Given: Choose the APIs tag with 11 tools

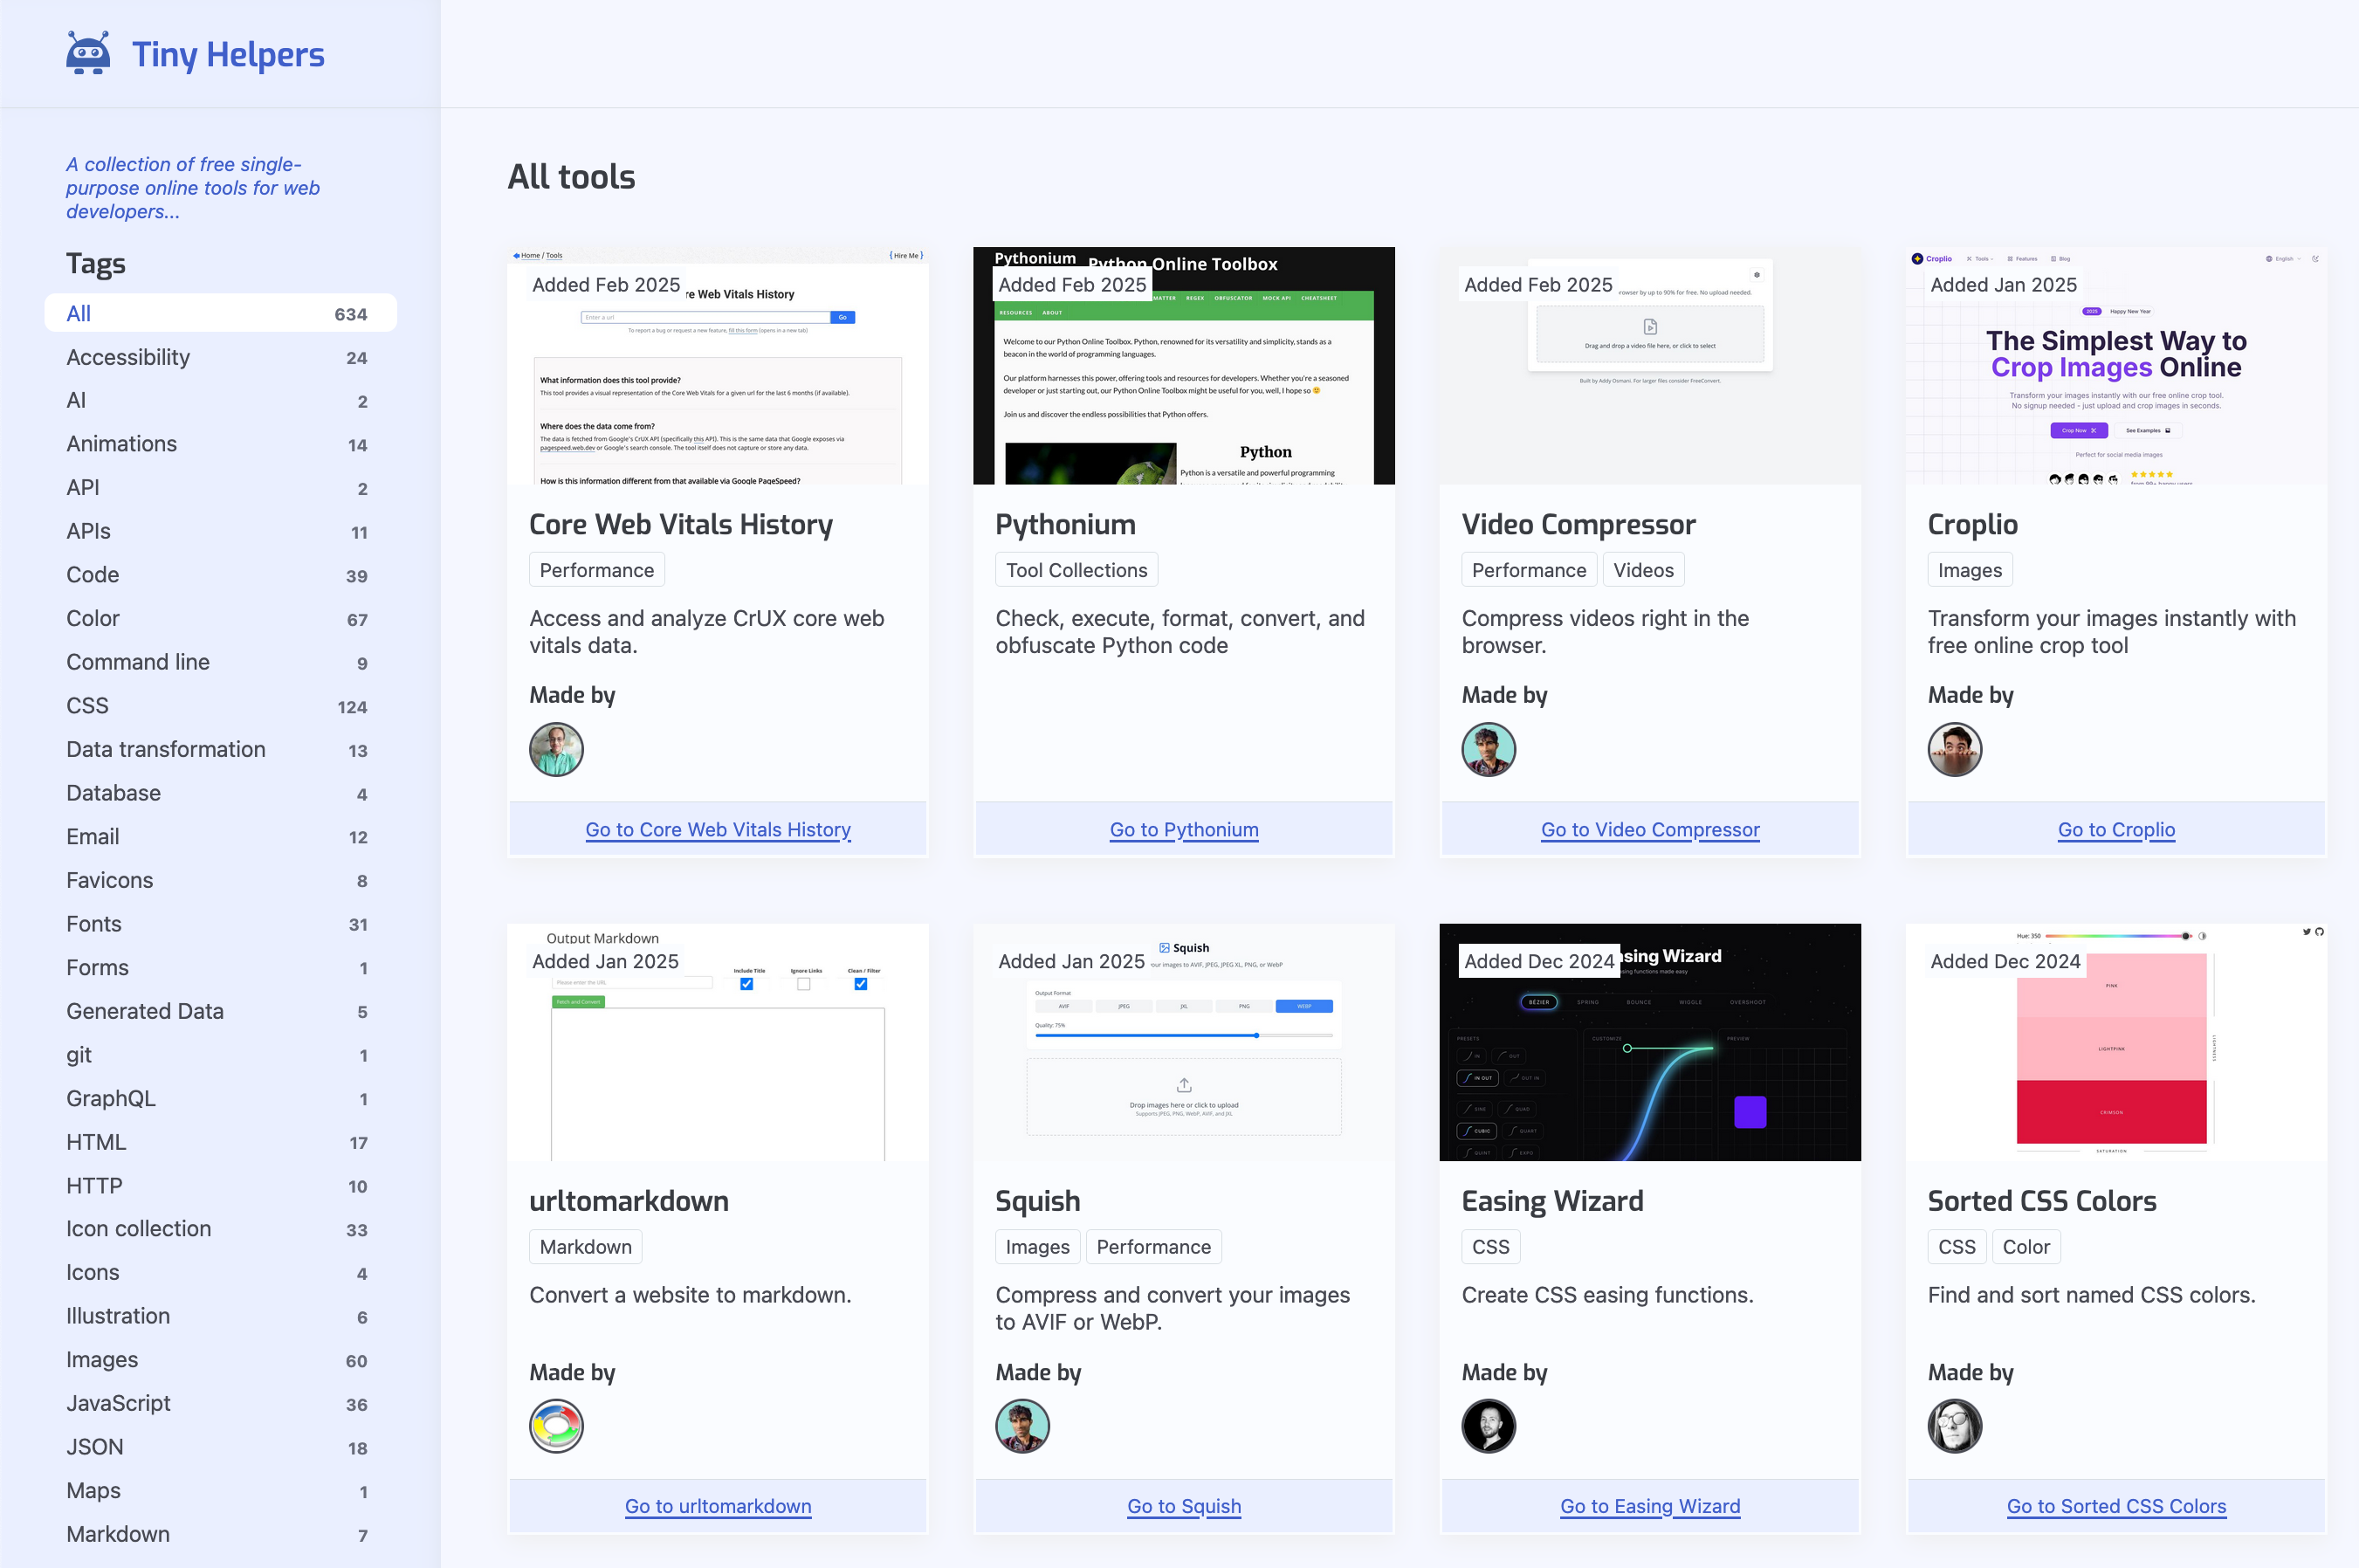Looking at the screenshot, I should 220,531.
